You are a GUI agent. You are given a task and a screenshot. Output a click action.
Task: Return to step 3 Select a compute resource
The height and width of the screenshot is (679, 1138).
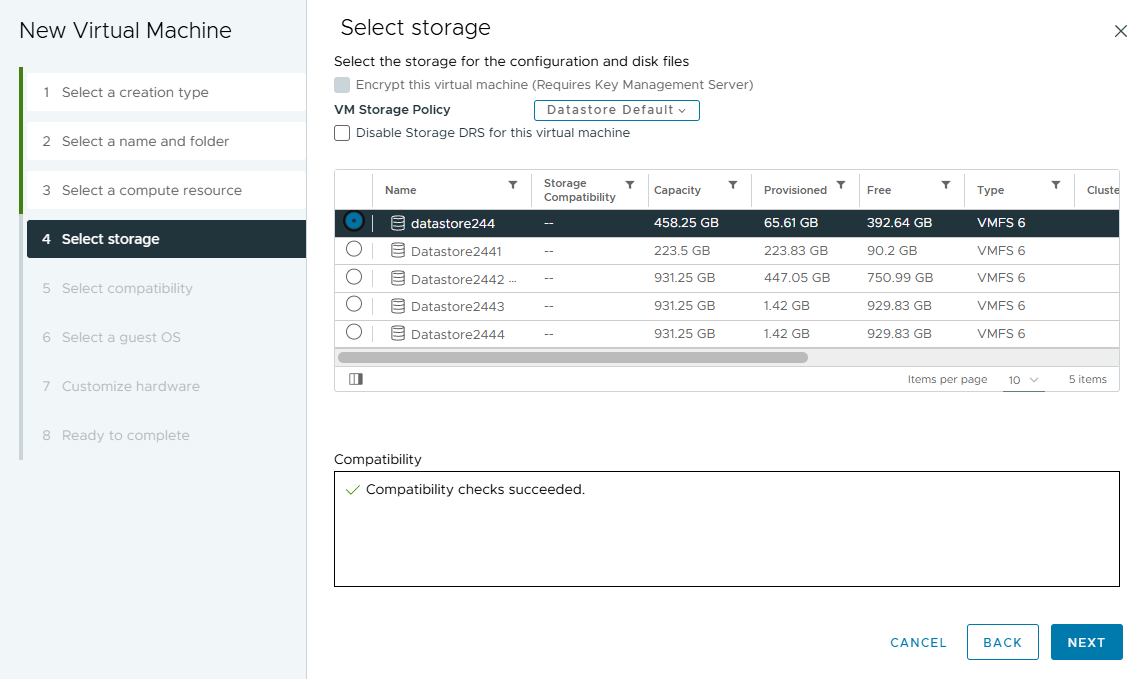(151, 190)
